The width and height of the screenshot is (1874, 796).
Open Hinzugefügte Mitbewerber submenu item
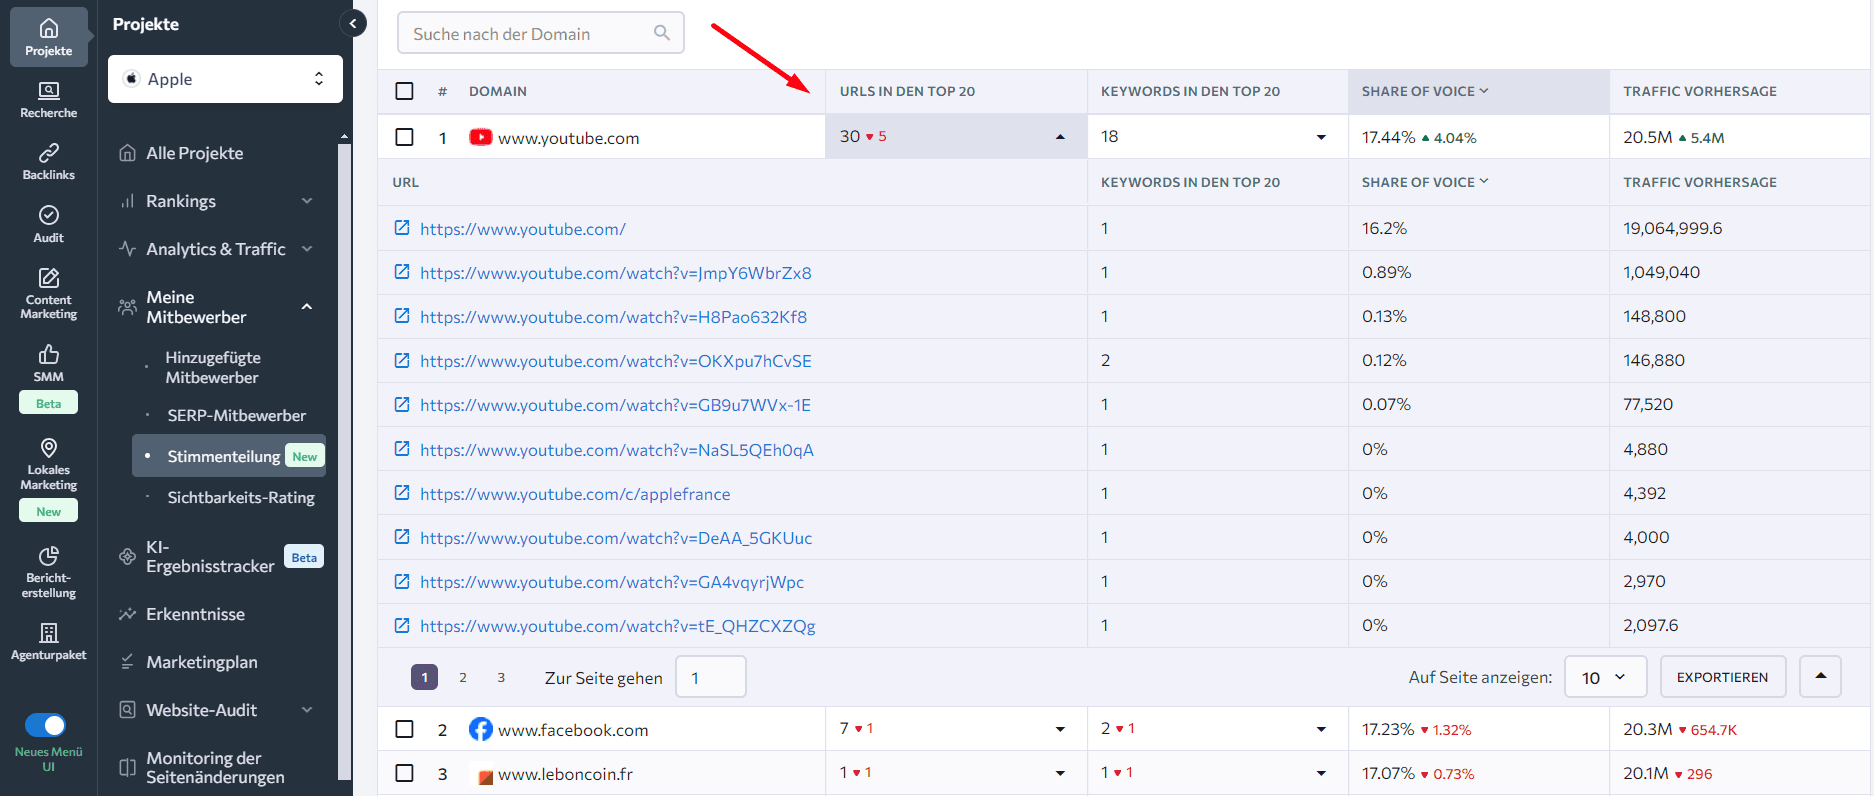click(212, 367)
